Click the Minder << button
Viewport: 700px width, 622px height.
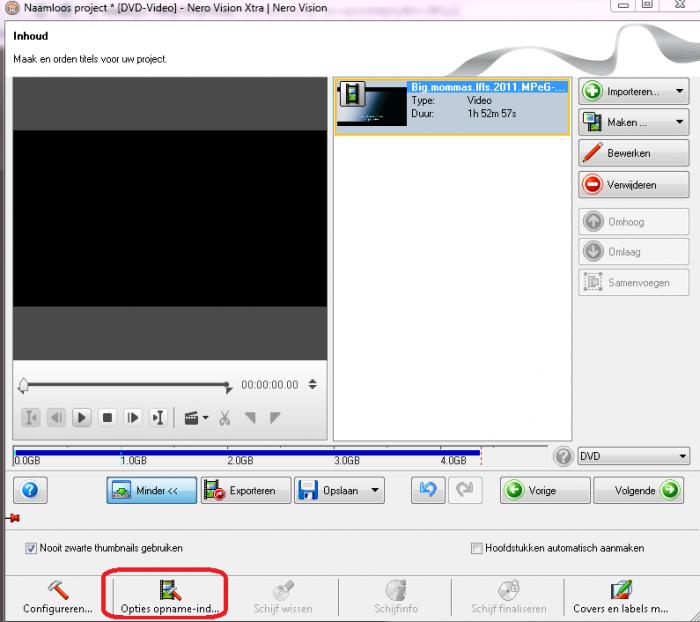(151, 490)
